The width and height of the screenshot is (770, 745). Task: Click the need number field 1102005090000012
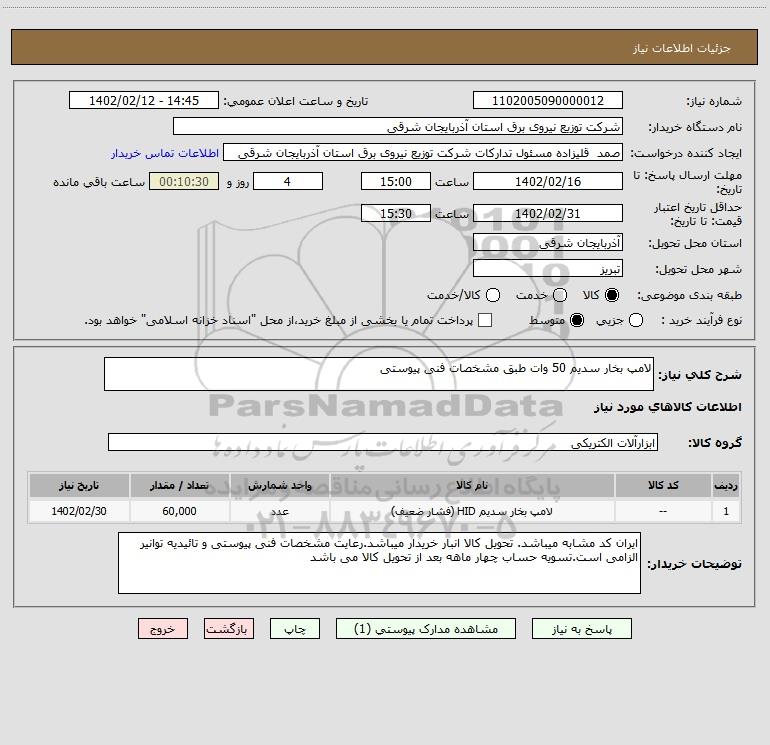[x=548, y=101]
